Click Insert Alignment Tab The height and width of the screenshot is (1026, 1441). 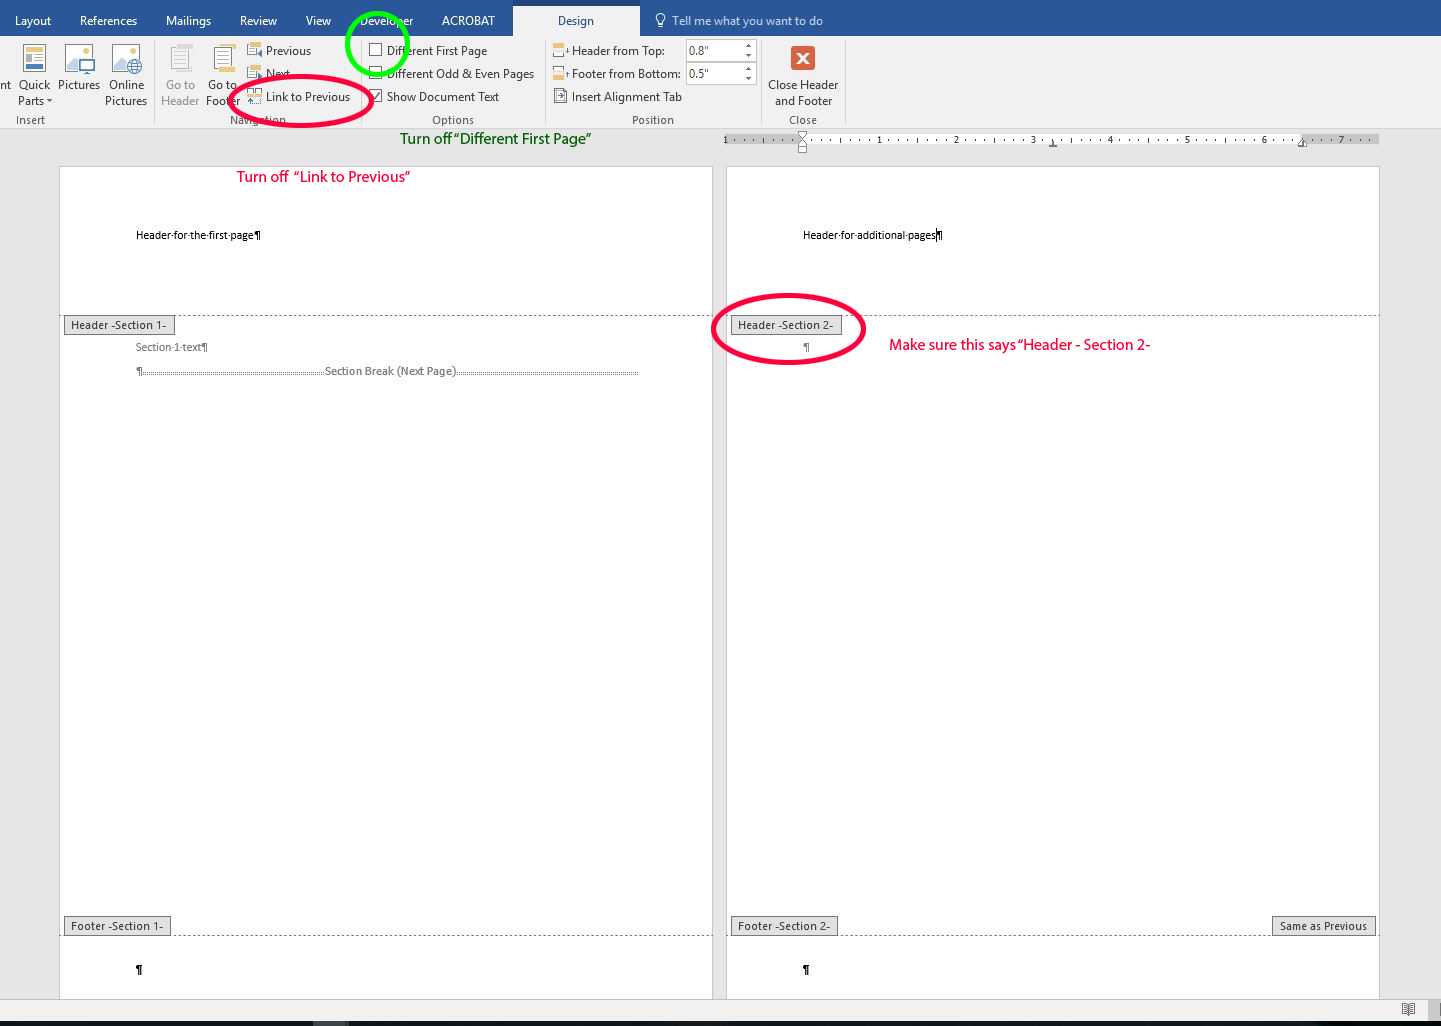point(618,97)
